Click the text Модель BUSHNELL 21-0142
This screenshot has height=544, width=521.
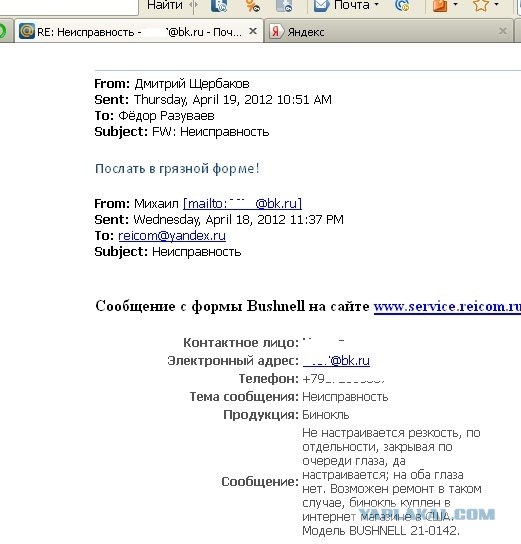(381, 530)
